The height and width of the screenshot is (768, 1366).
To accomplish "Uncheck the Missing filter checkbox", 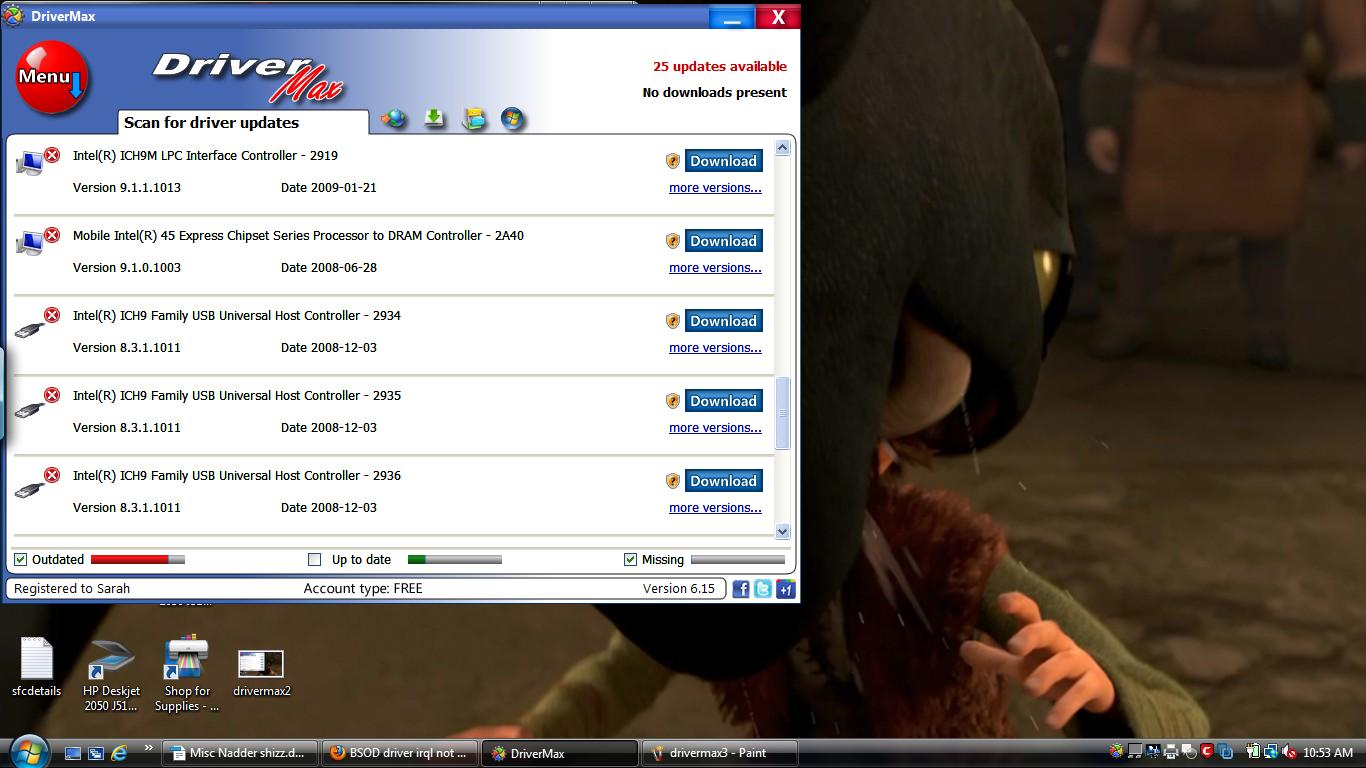I will click(630, 559).
